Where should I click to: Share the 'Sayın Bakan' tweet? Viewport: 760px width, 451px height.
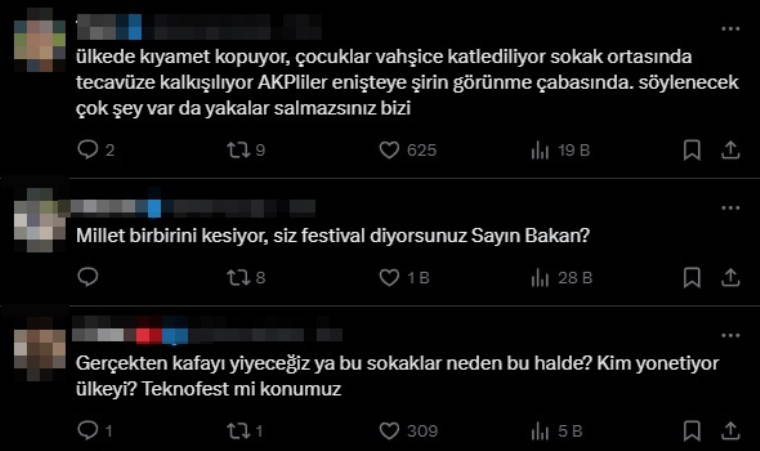coord(730,277)
